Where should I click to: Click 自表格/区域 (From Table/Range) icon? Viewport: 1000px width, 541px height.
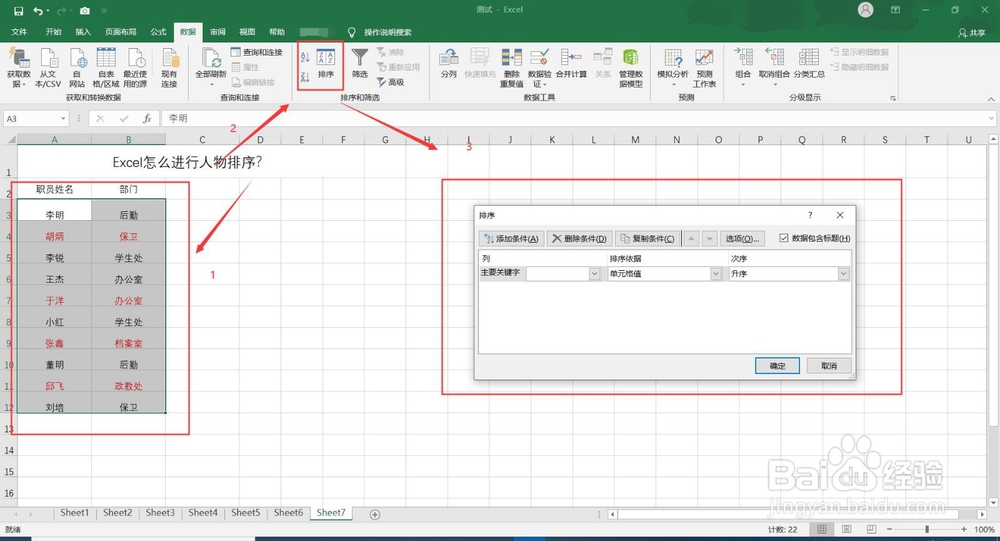tap(106, 67)
